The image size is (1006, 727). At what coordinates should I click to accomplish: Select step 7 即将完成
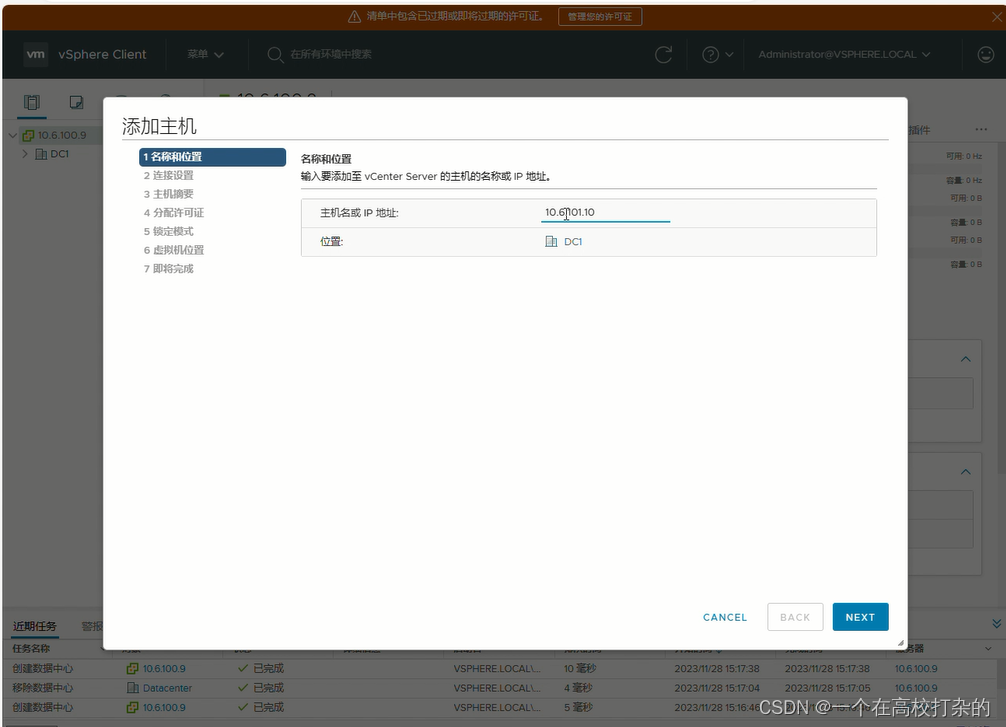coord(169,269)
